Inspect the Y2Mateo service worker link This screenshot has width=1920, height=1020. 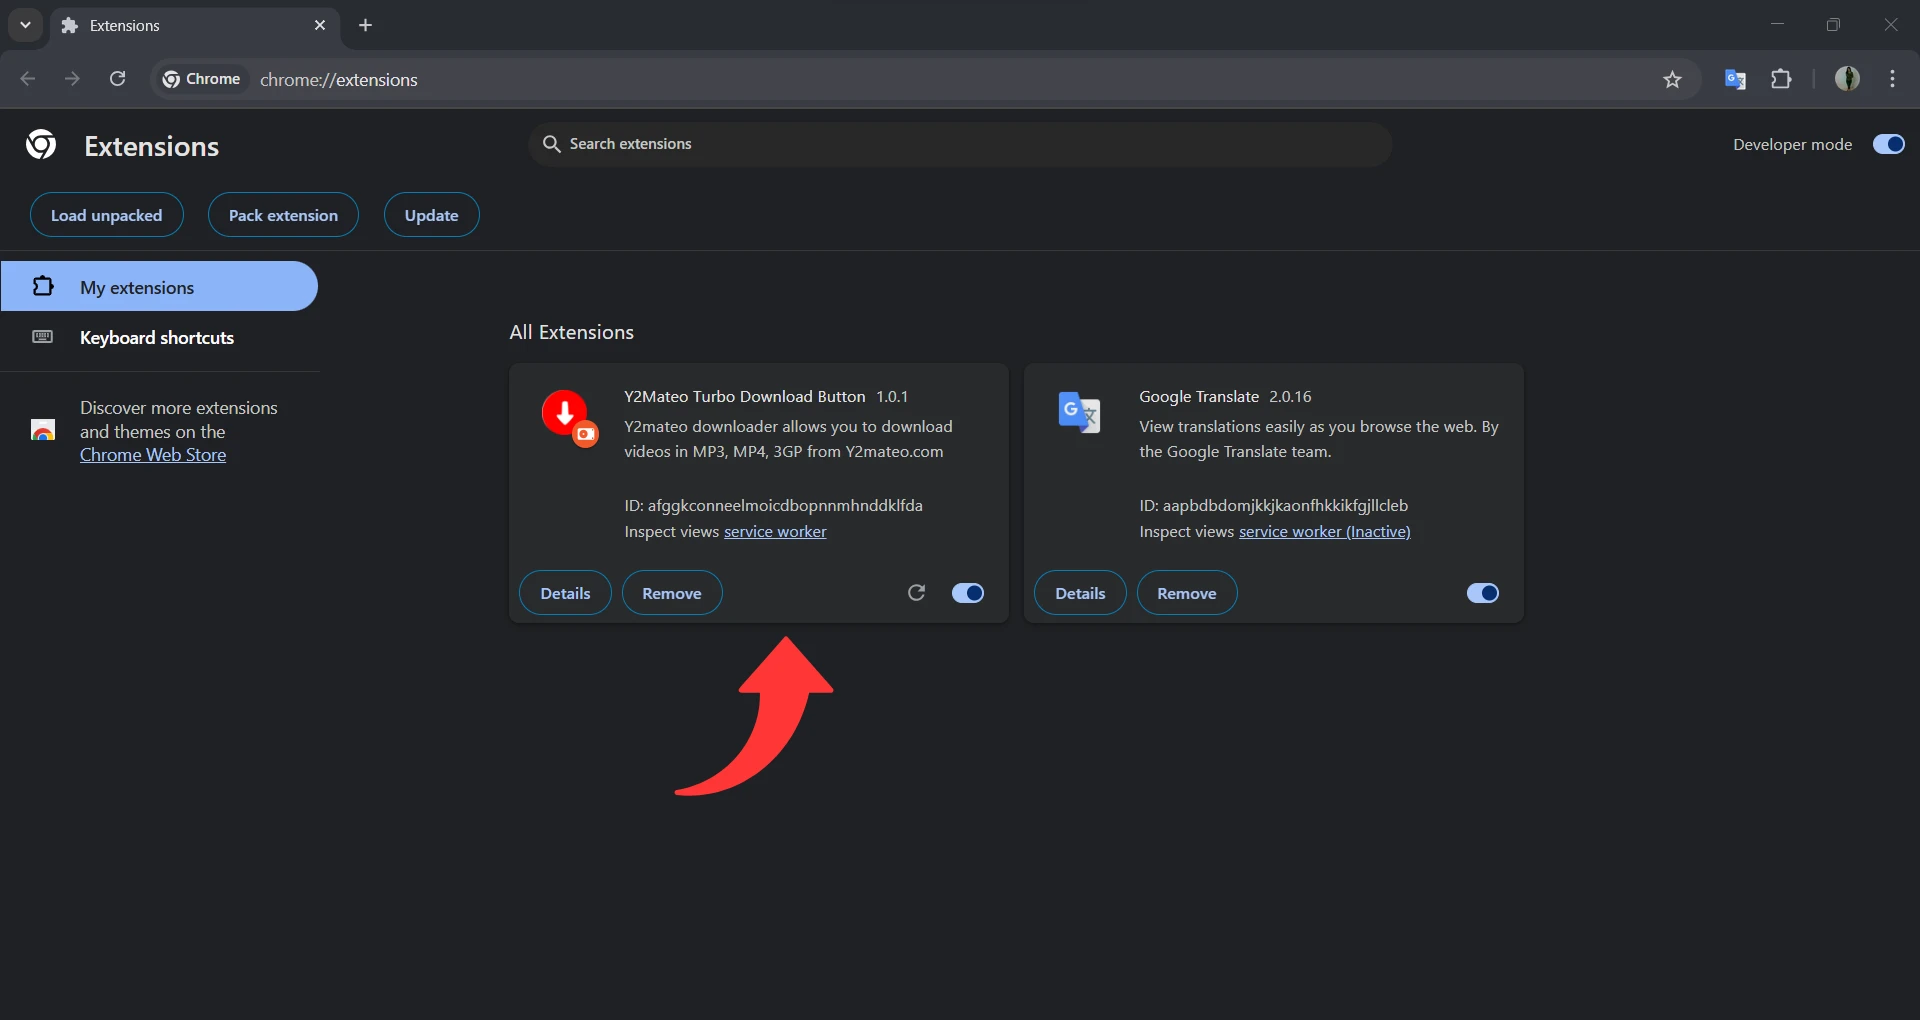(x=775, y=532)
